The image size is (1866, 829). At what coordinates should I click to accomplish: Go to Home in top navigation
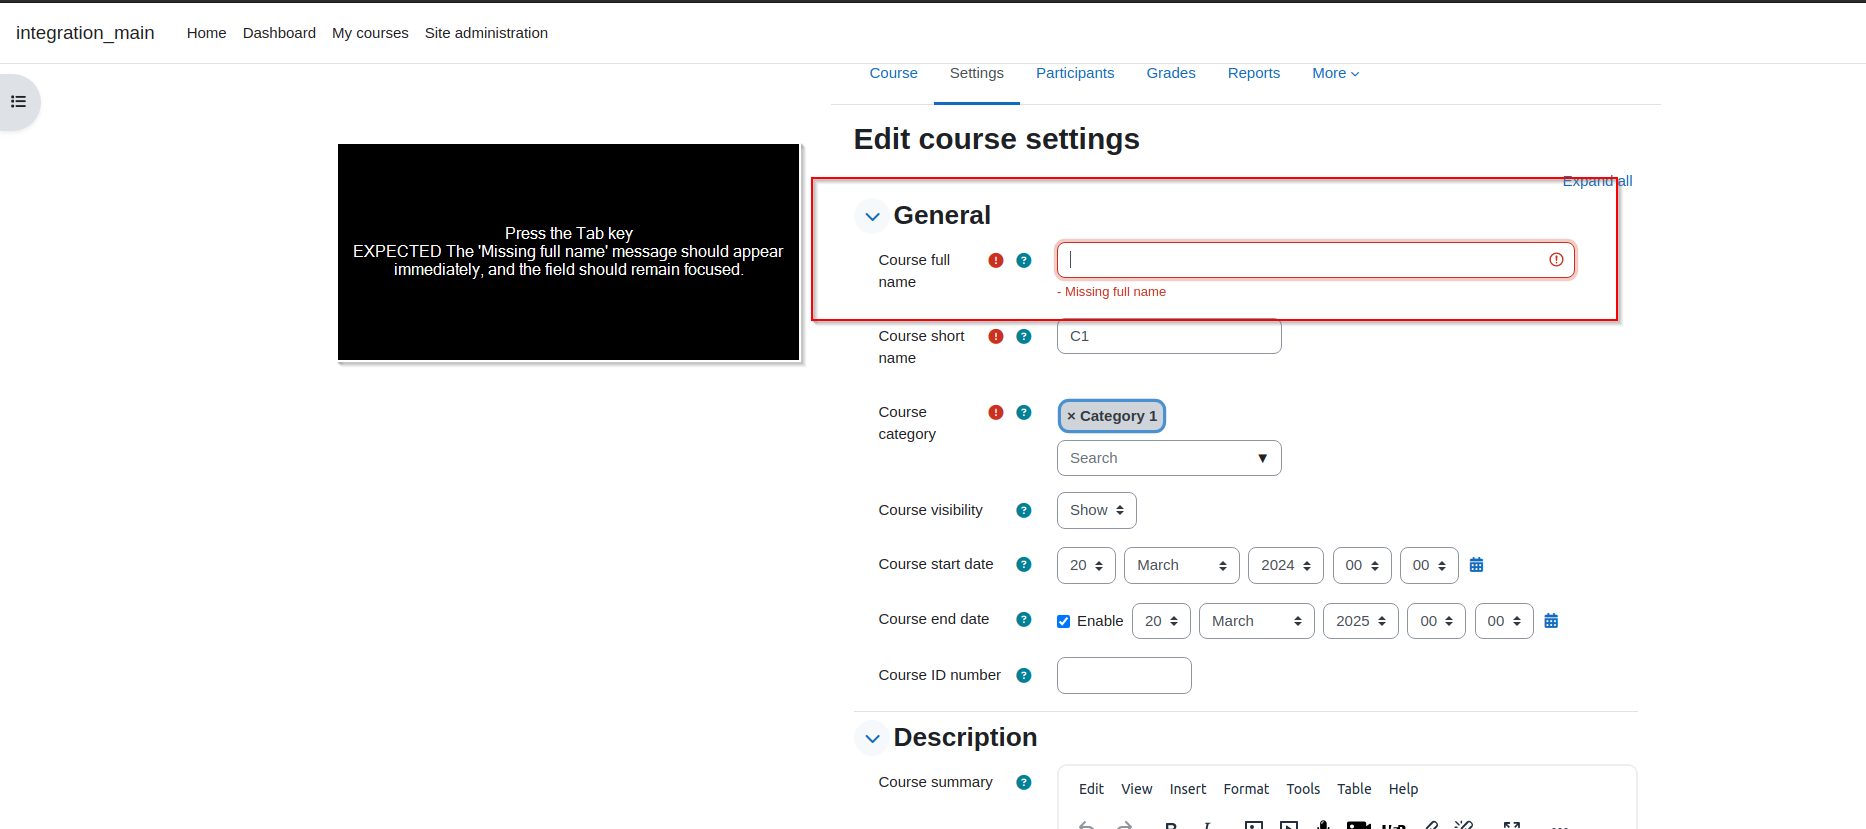click(x=206, y=33)
